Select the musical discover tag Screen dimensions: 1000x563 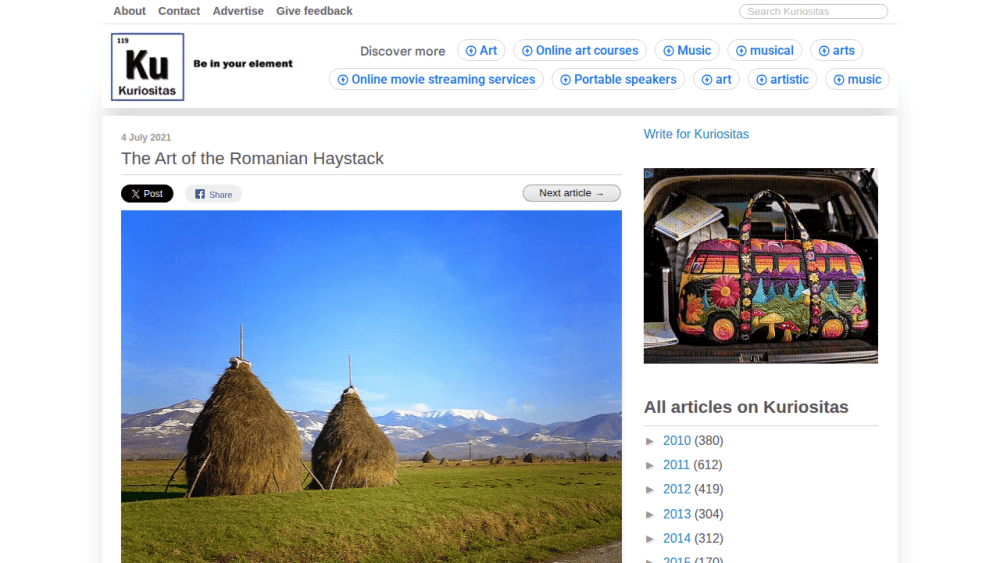point(765,50)
